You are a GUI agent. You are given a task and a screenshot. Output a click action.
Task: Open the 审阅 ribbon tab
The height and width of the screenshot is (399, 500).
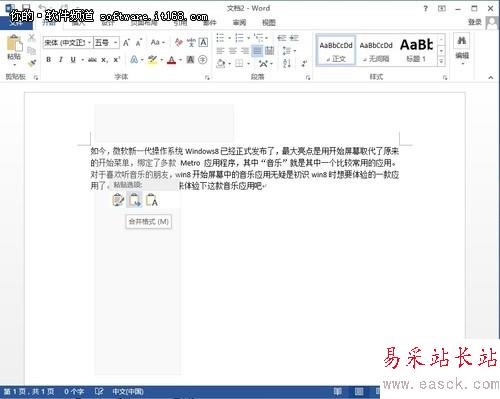239,23
